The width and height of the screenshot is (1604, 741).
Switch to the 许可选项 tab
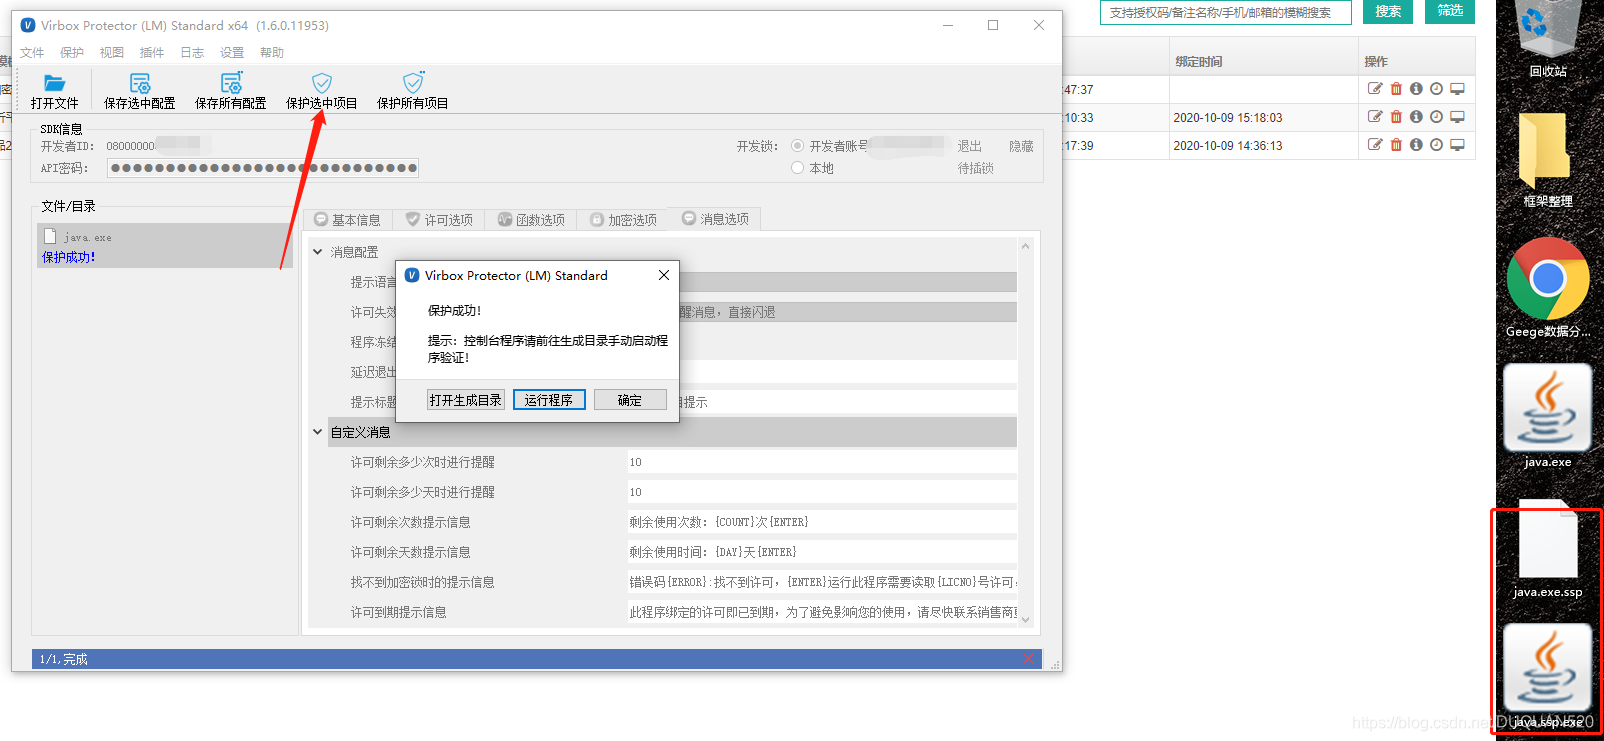(x=439, y=220)
